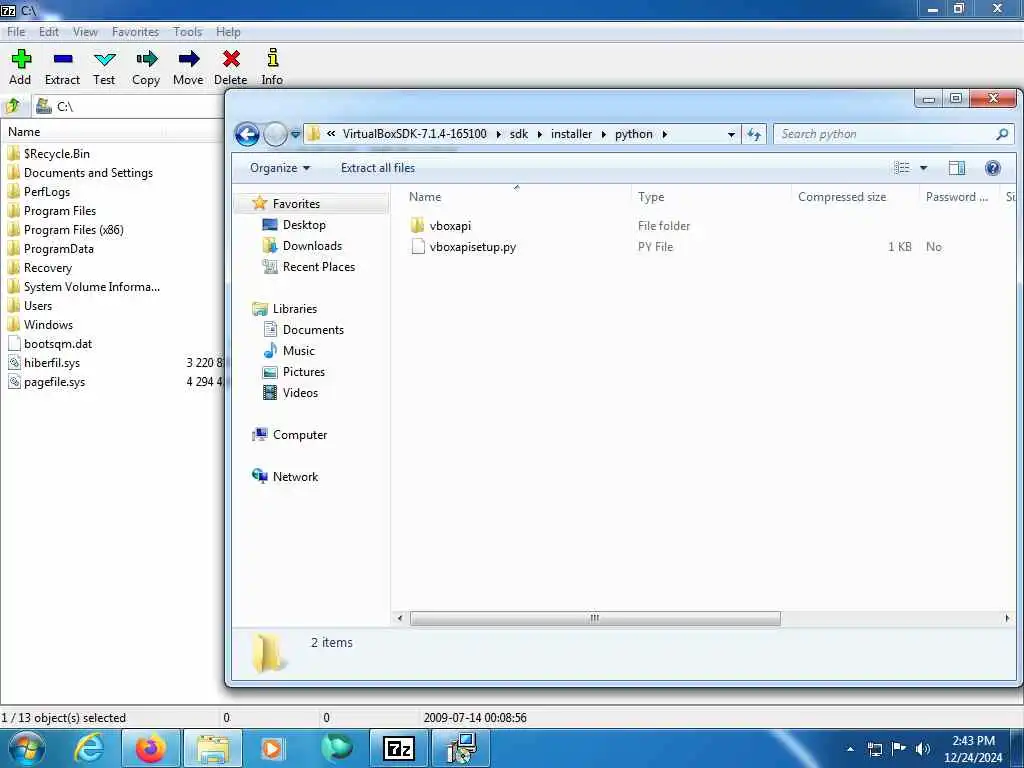This screenshot has height=768, width=1024.
Task: Go back with the Explorer back arrow
Action: [247, 135]
